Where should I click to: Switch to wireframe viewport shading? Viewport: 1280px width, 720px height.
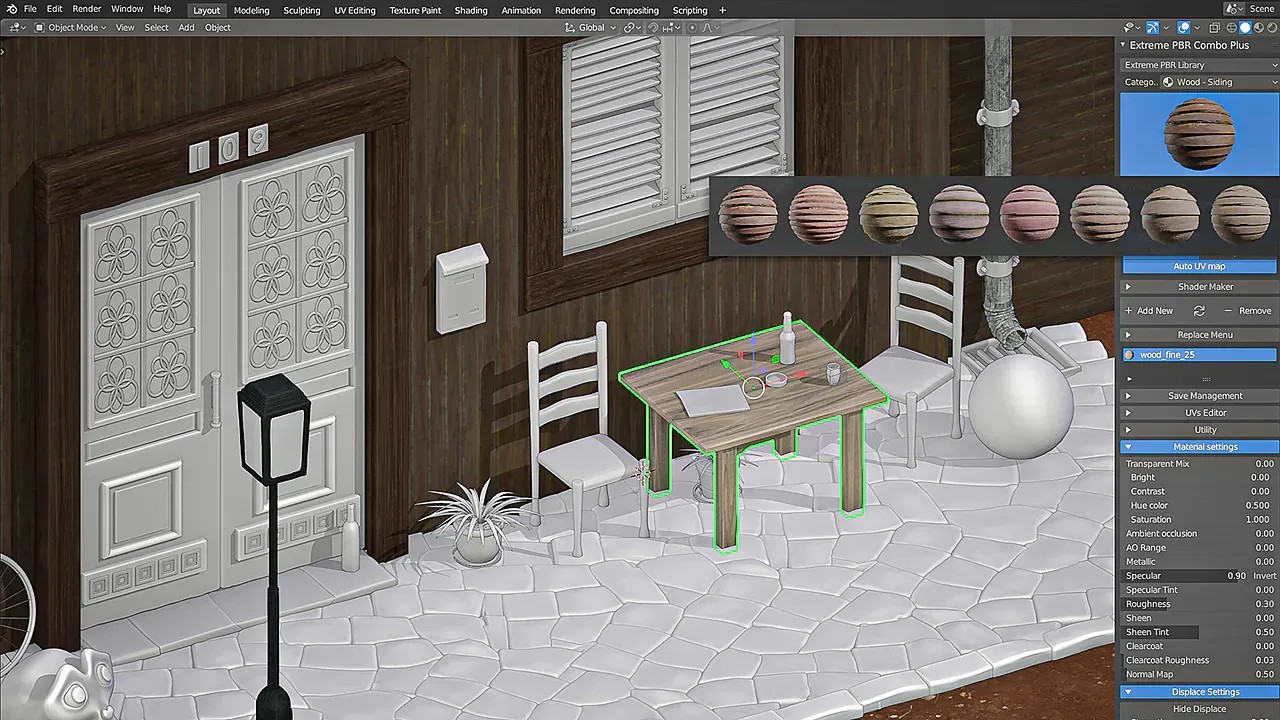pos(1232,28)
